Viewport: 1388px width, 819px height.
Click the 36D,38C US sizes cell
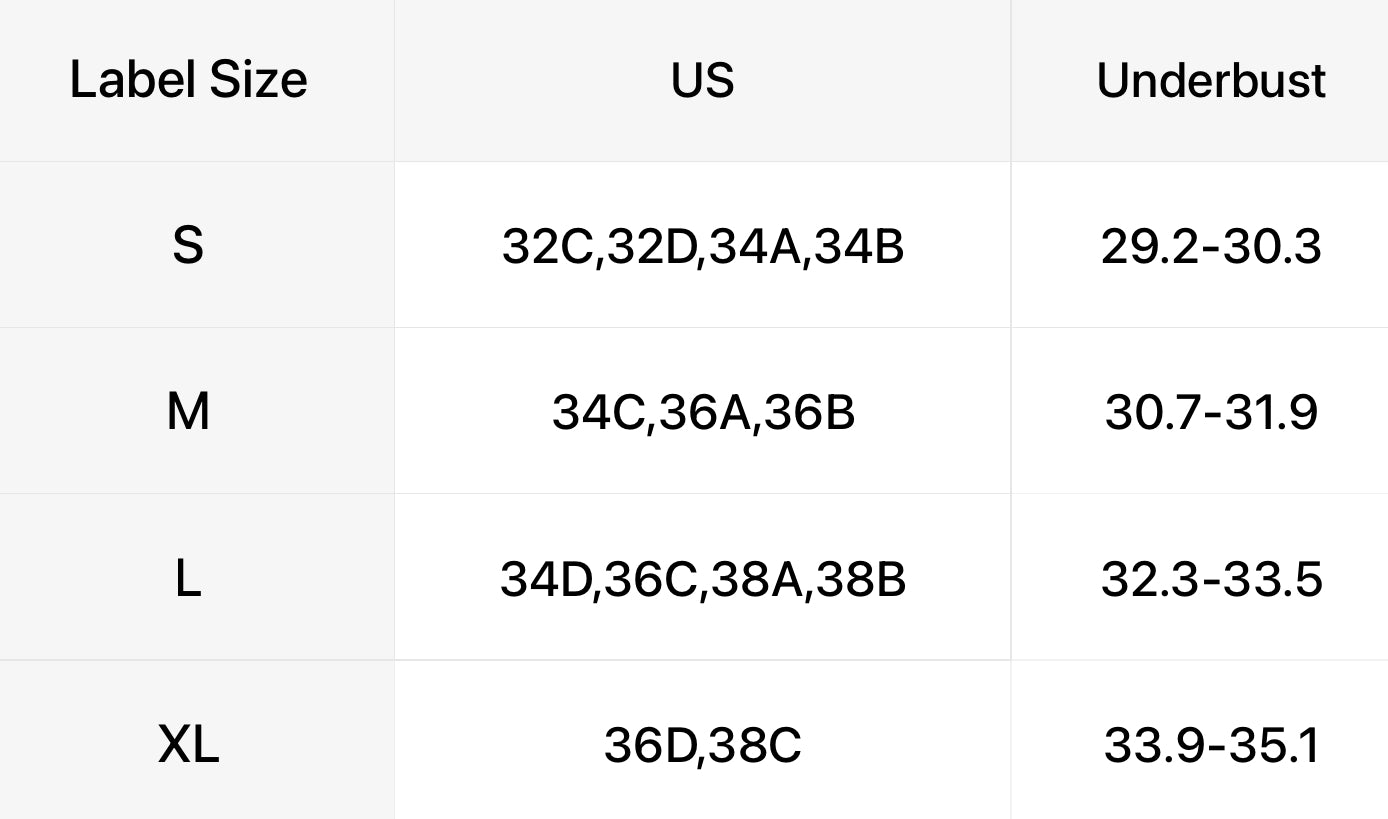pos(702,745)
